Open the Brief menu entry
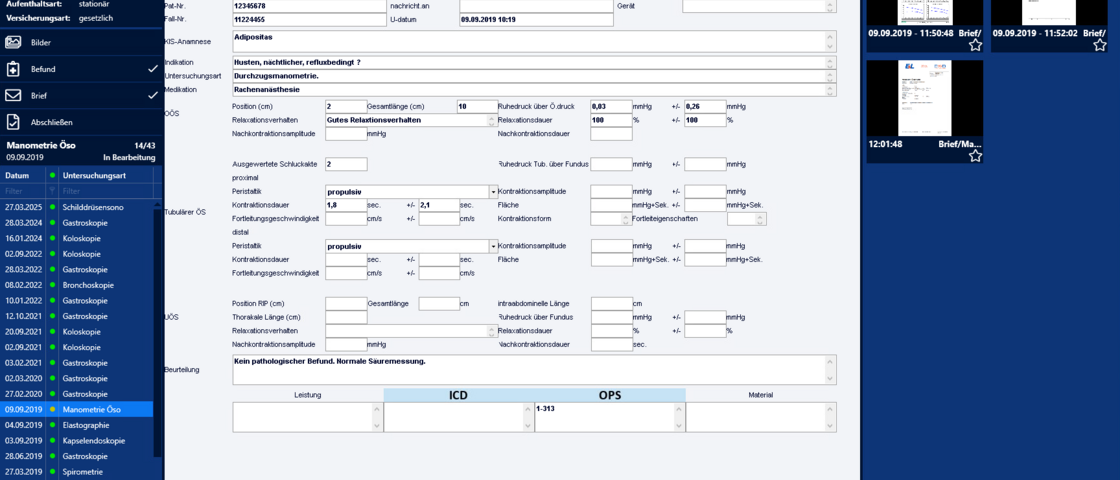This screenshot has width=1120, height=480. pos(82,95)
